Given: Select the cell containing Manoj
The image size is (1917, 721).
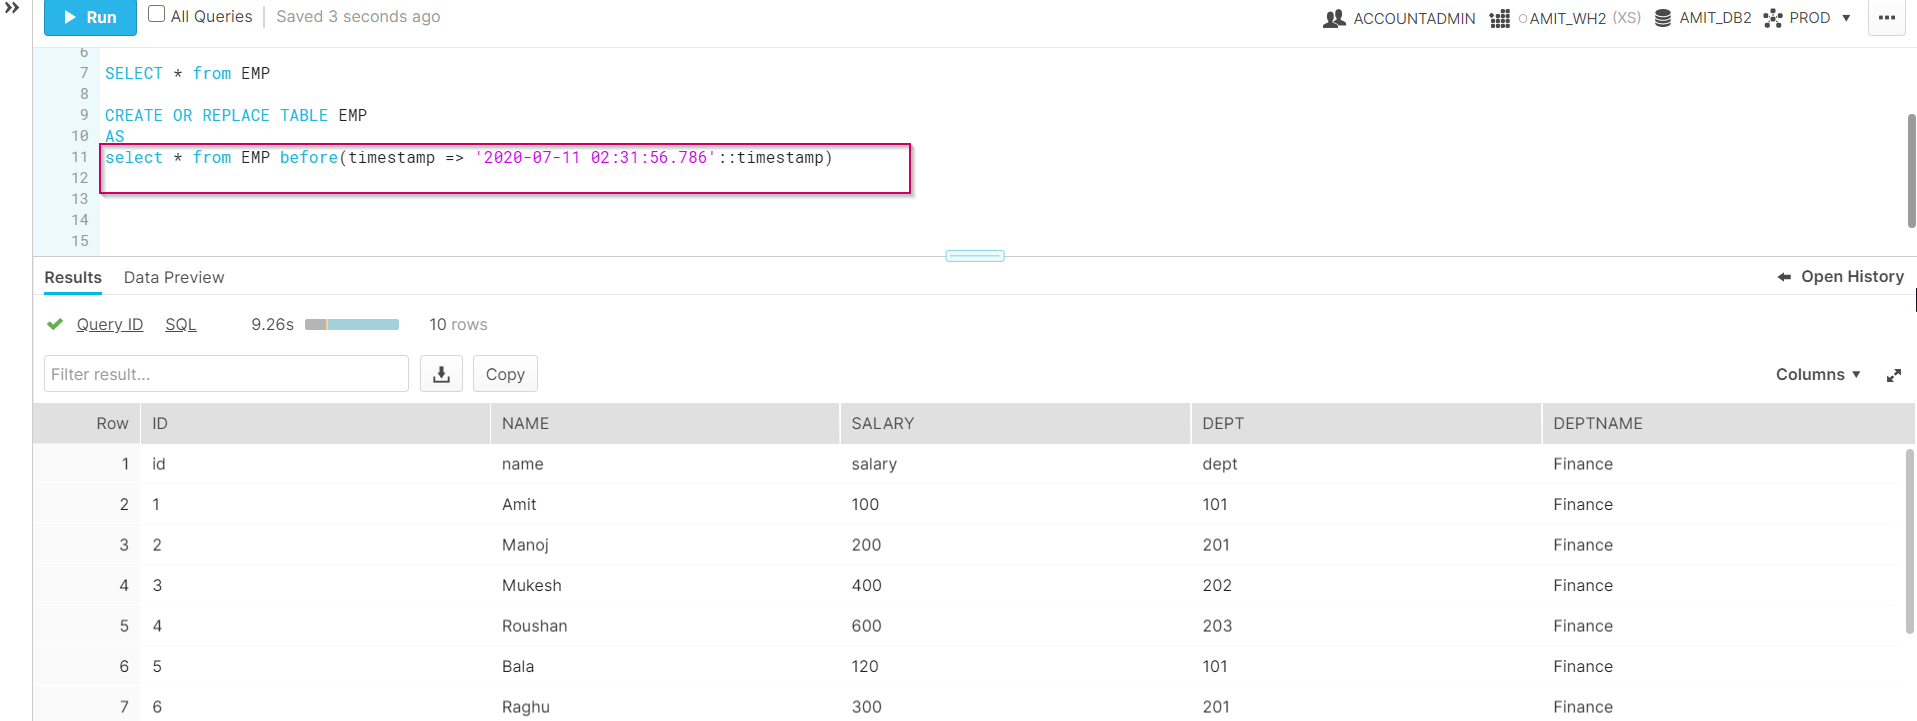Looking at the screenshot, I should click(x=665, y=545).
